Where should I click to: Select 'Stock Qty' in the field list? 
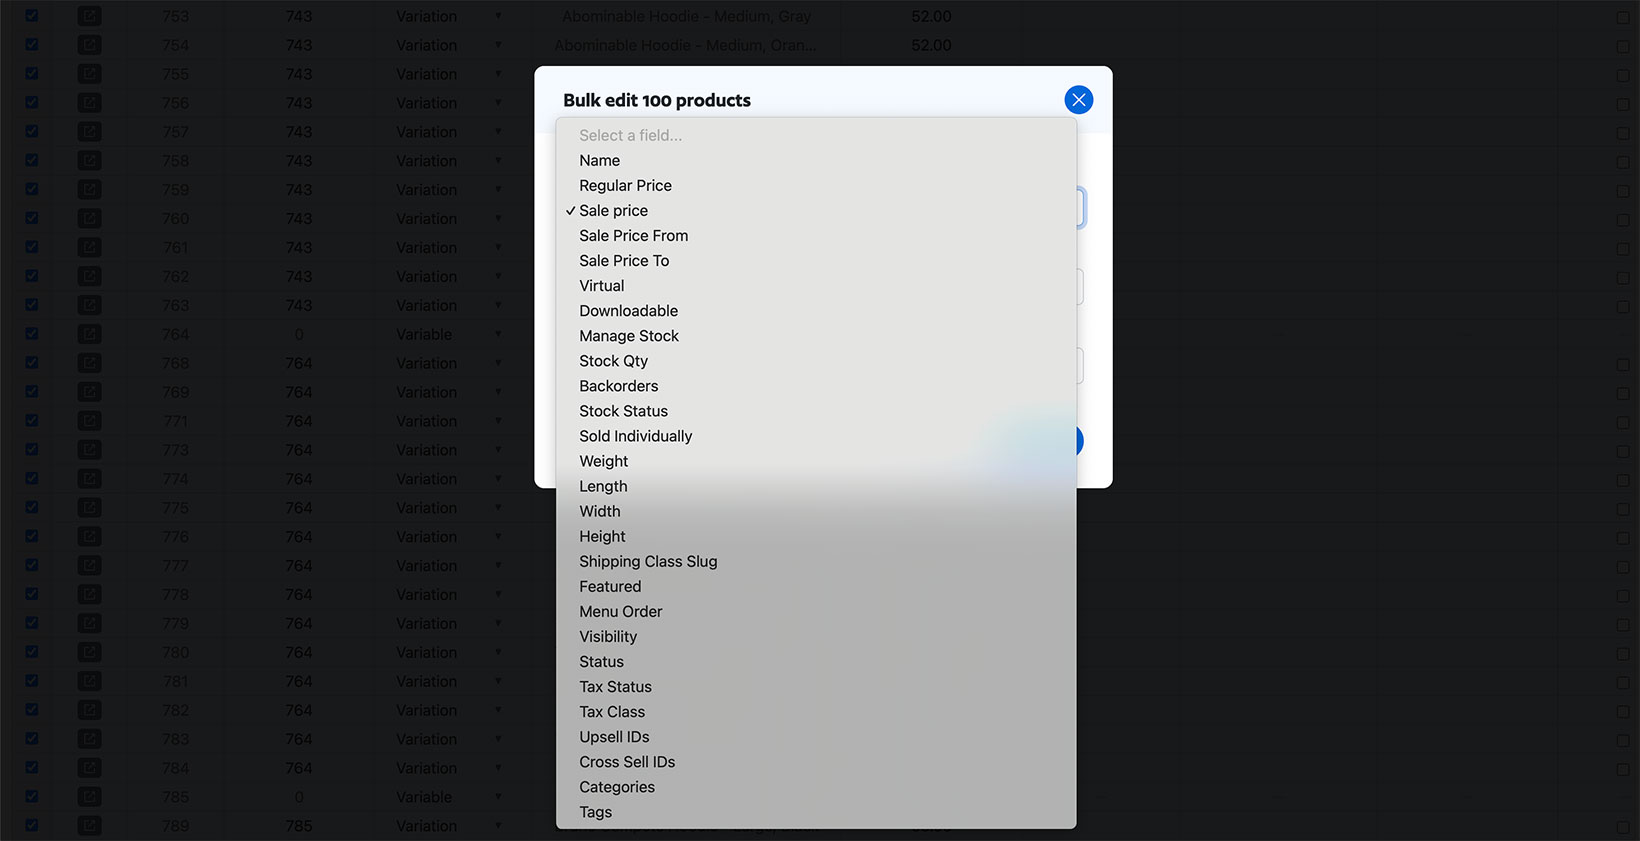[x=613, y=360]
